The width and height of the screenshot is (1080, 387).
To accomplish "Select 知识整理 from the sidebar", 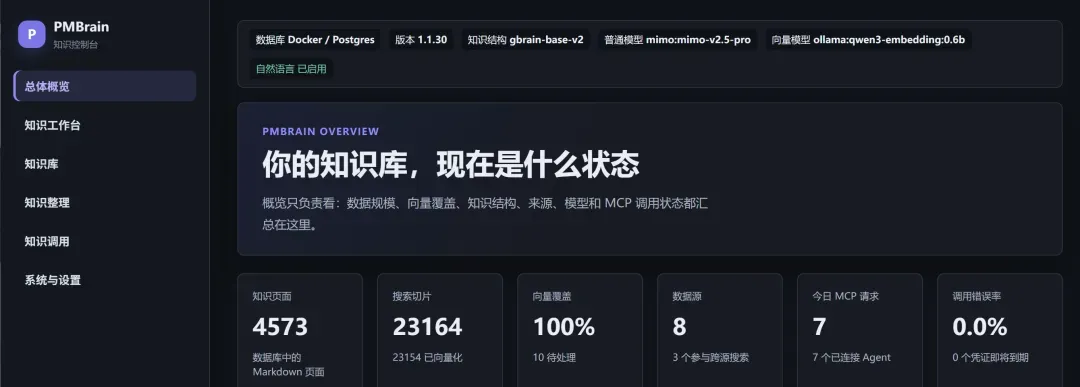I will 105,202.
